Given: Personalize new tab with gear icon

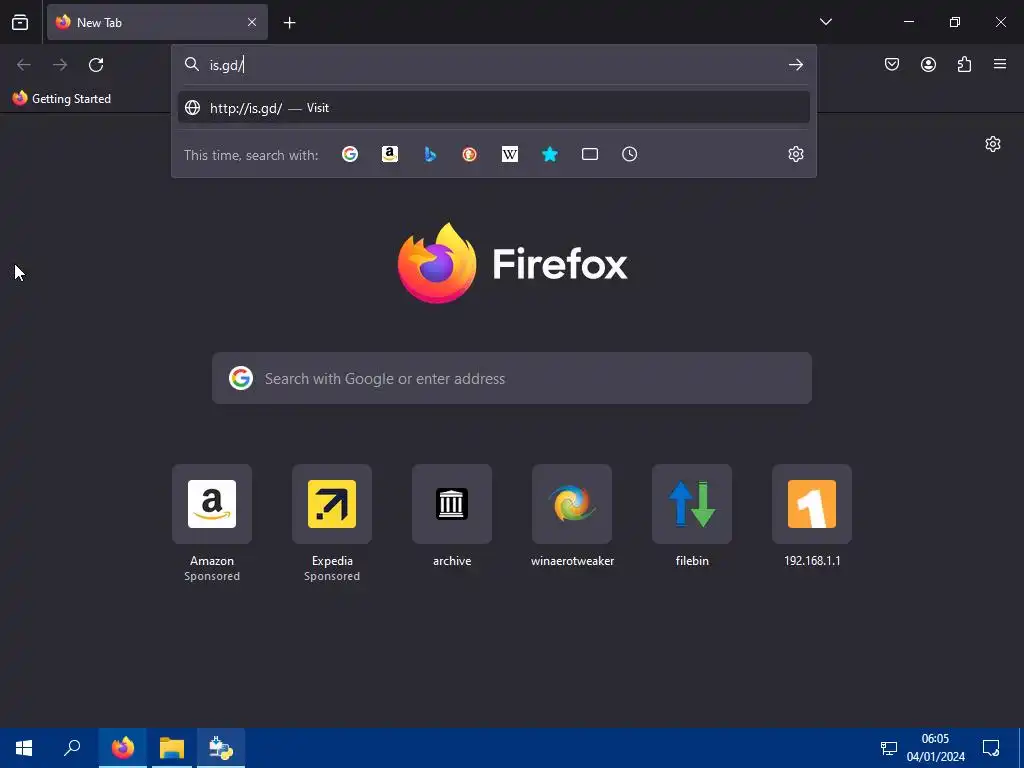Looking at the screenshot, I should click(993, 144).
